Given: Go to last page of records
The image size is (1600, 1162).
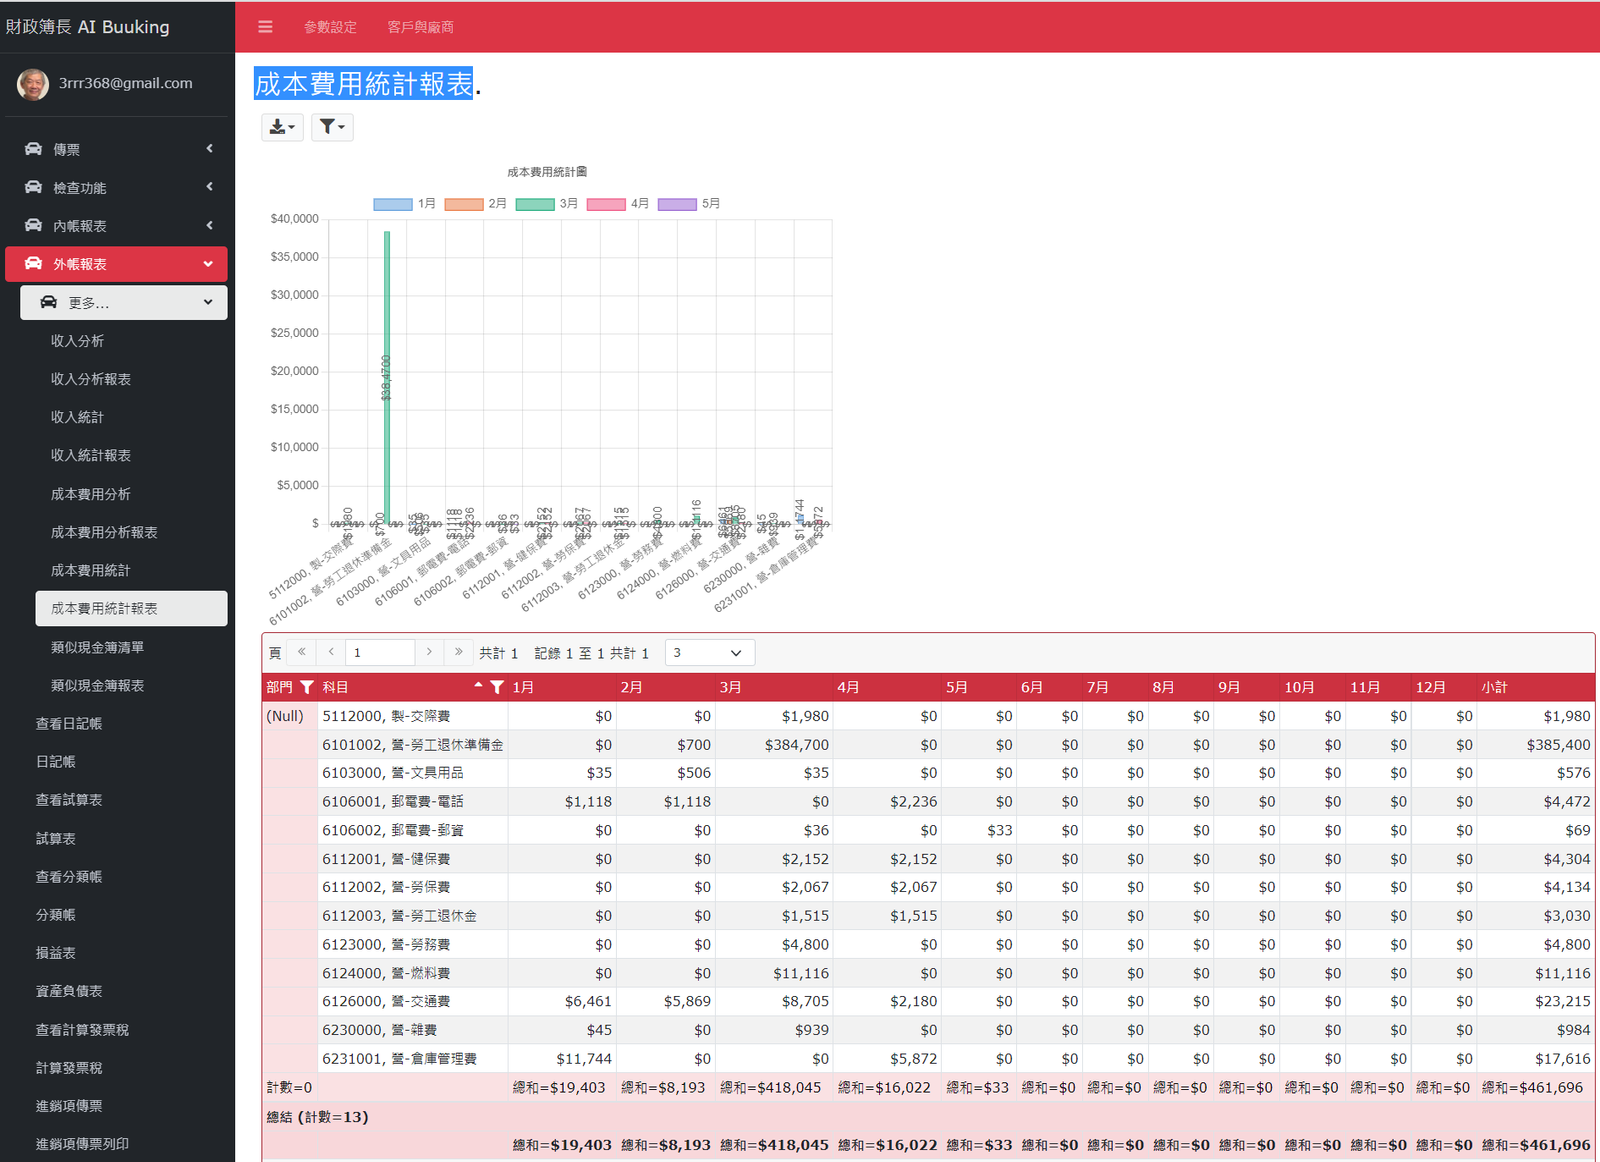Looking at the screenshot, I should point(458,652).
